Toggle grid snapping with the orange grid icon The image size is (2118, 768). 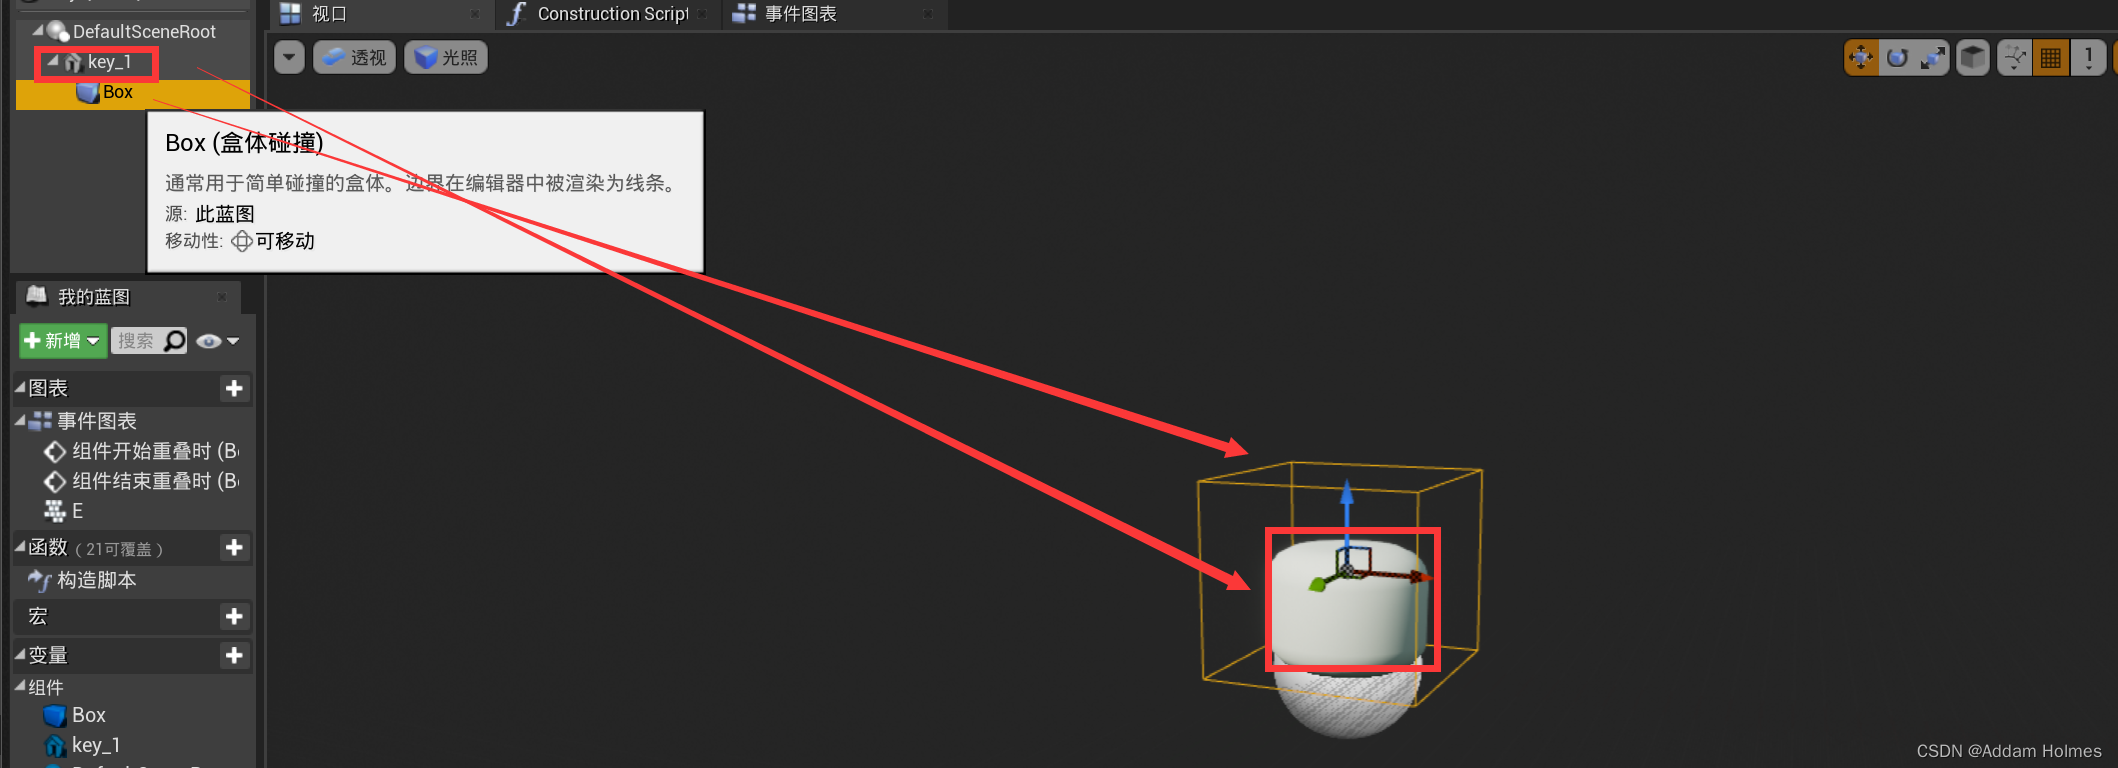pos(2051,57)
